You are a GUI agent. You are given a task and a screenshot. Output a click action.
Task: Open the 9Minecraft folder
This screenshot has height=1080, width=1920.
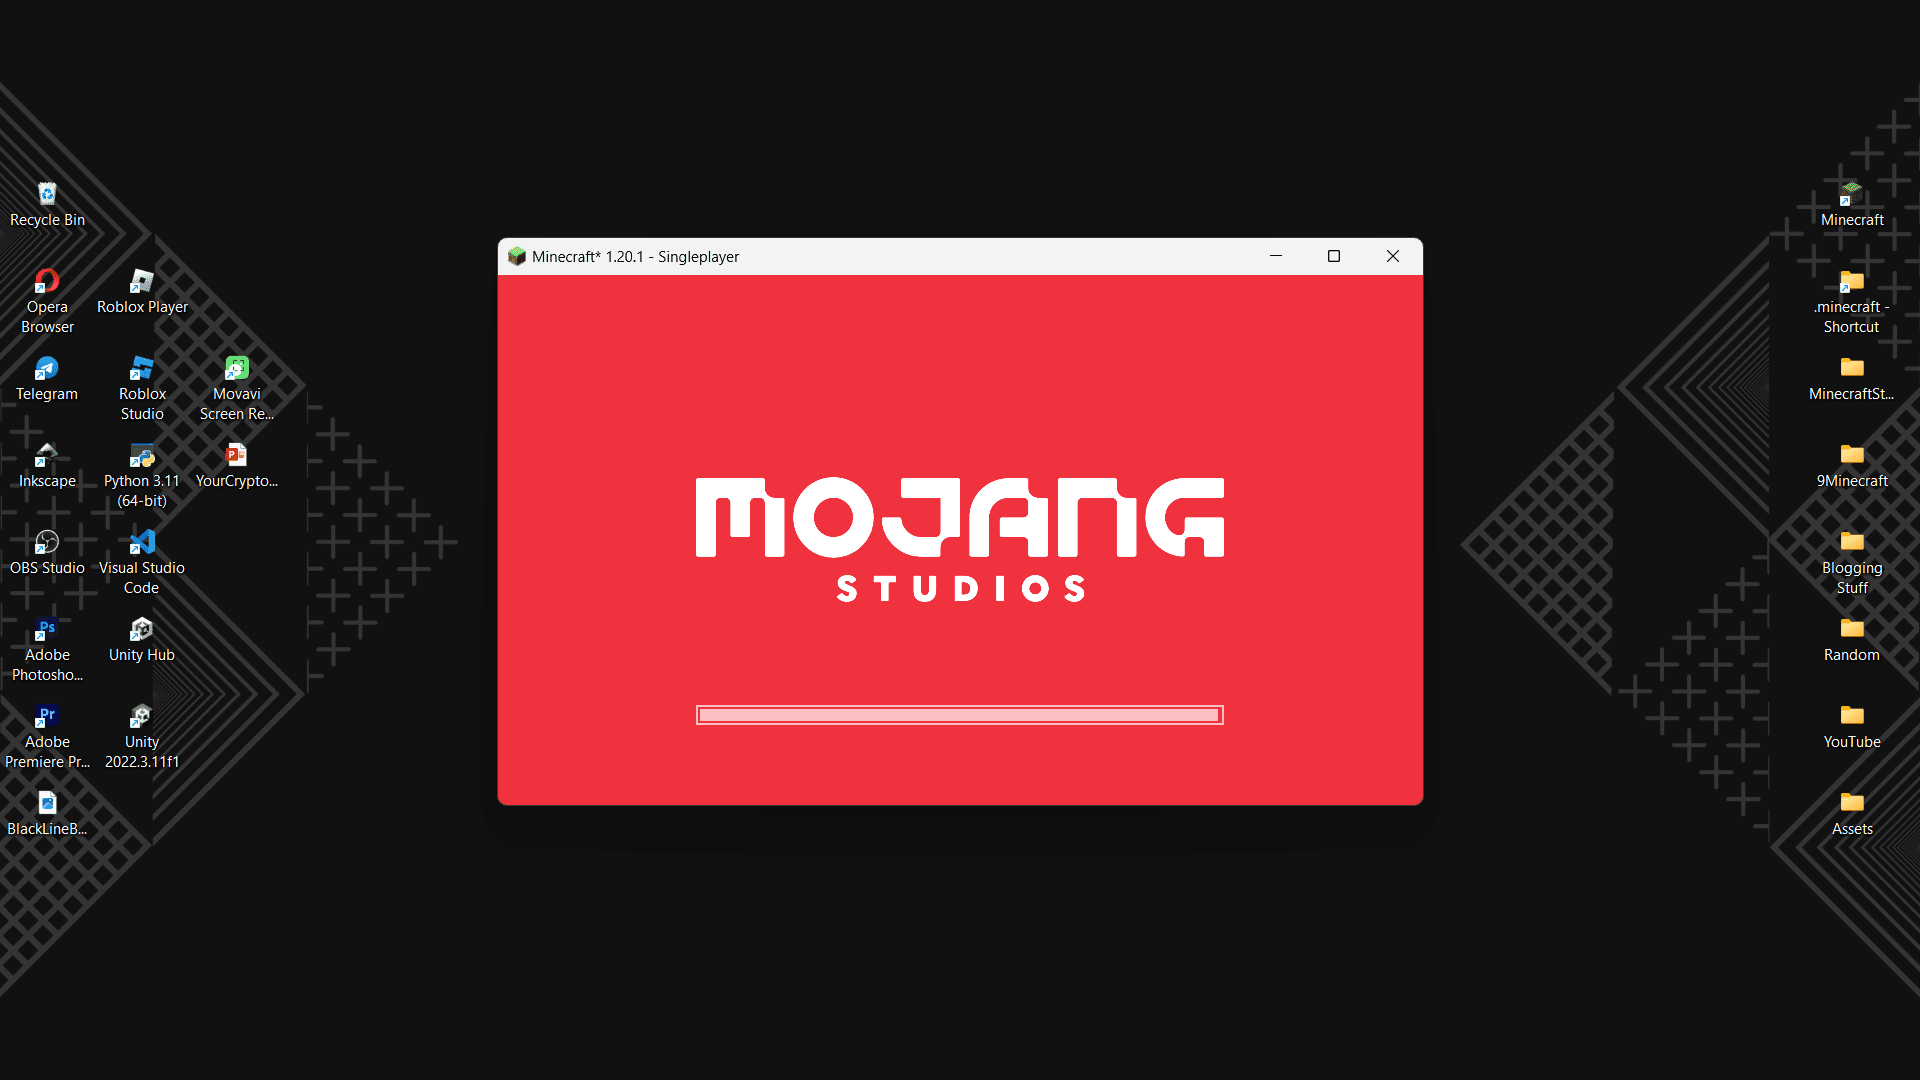coord(1850,465)
